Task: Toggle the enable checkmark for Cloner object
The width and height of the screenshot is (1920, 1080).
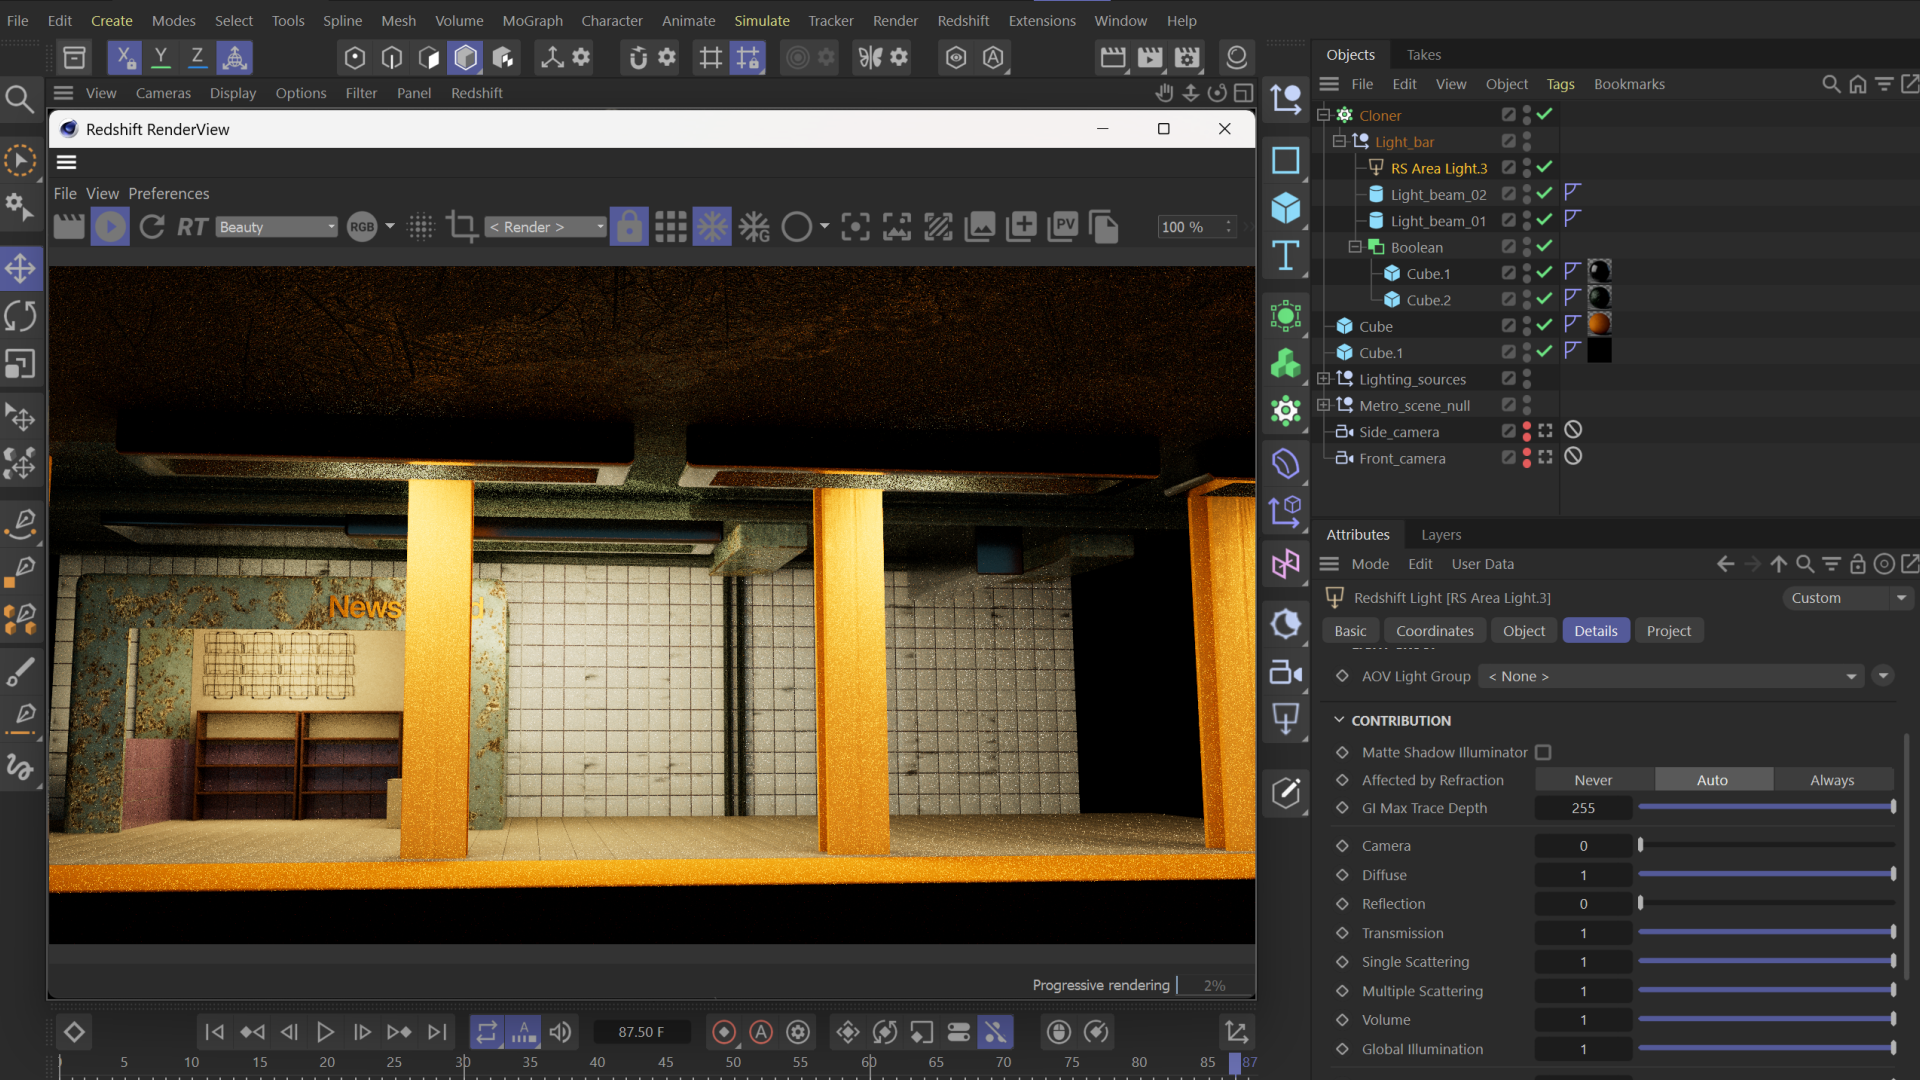Action: (1545, 115)
